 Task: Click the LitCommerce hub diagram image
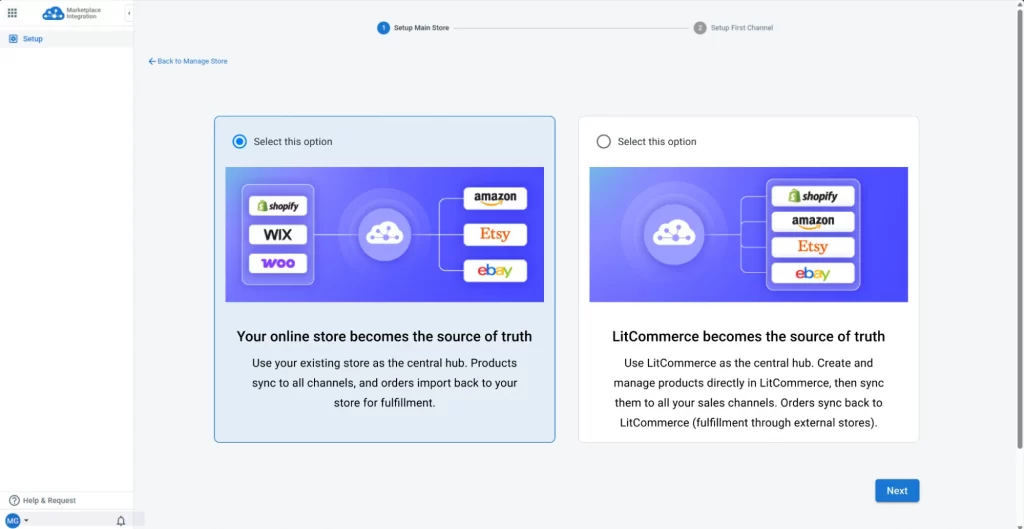coord(748,234)
